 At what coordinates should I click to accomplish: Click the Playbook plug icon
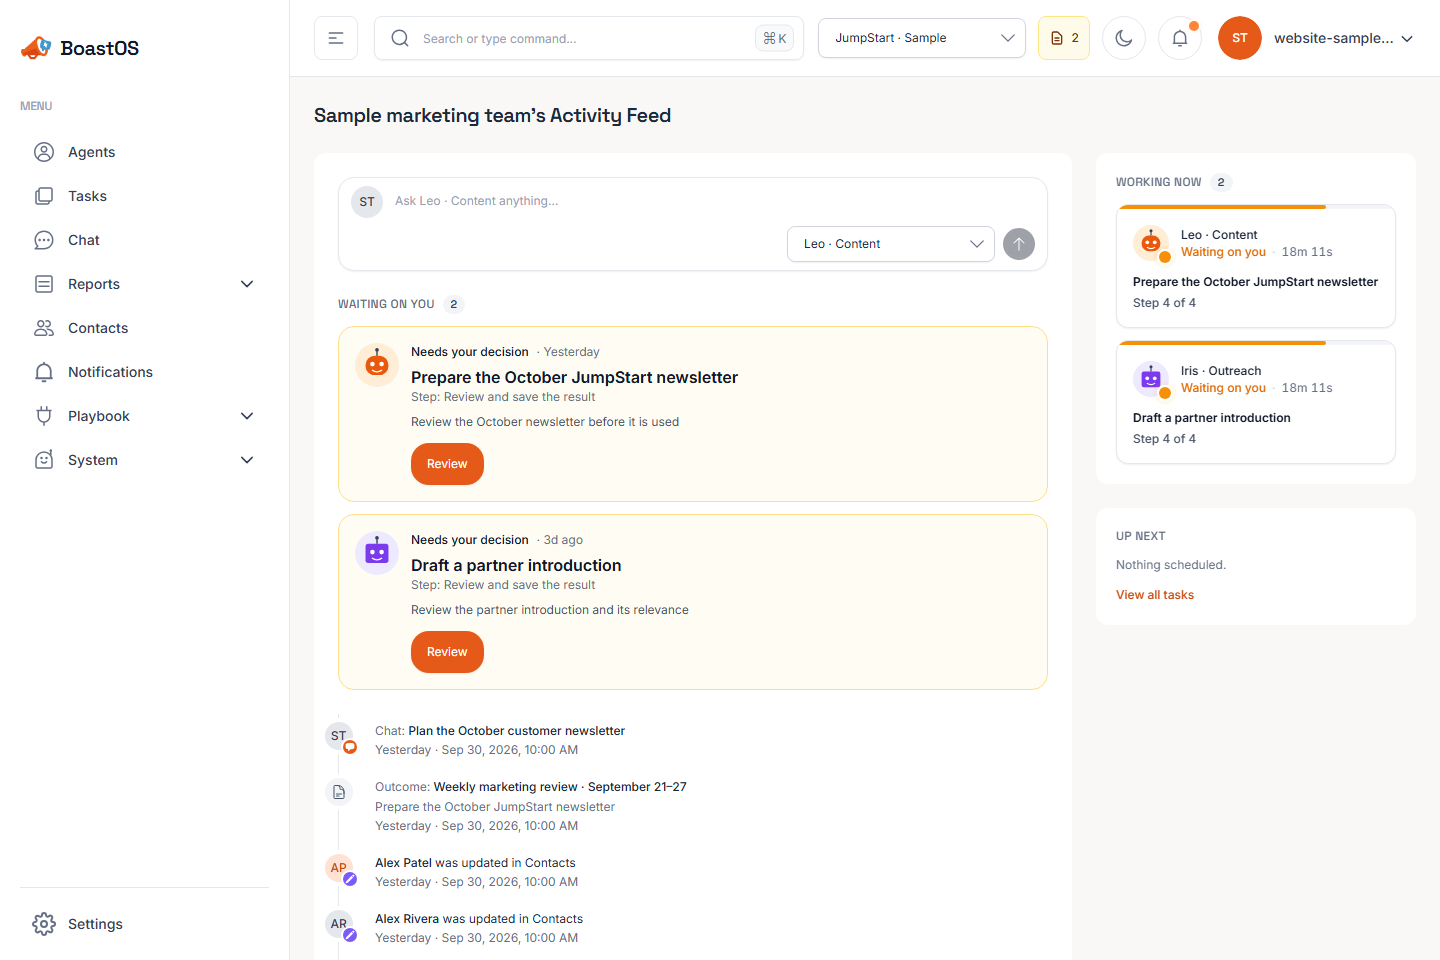click(44, 416)
